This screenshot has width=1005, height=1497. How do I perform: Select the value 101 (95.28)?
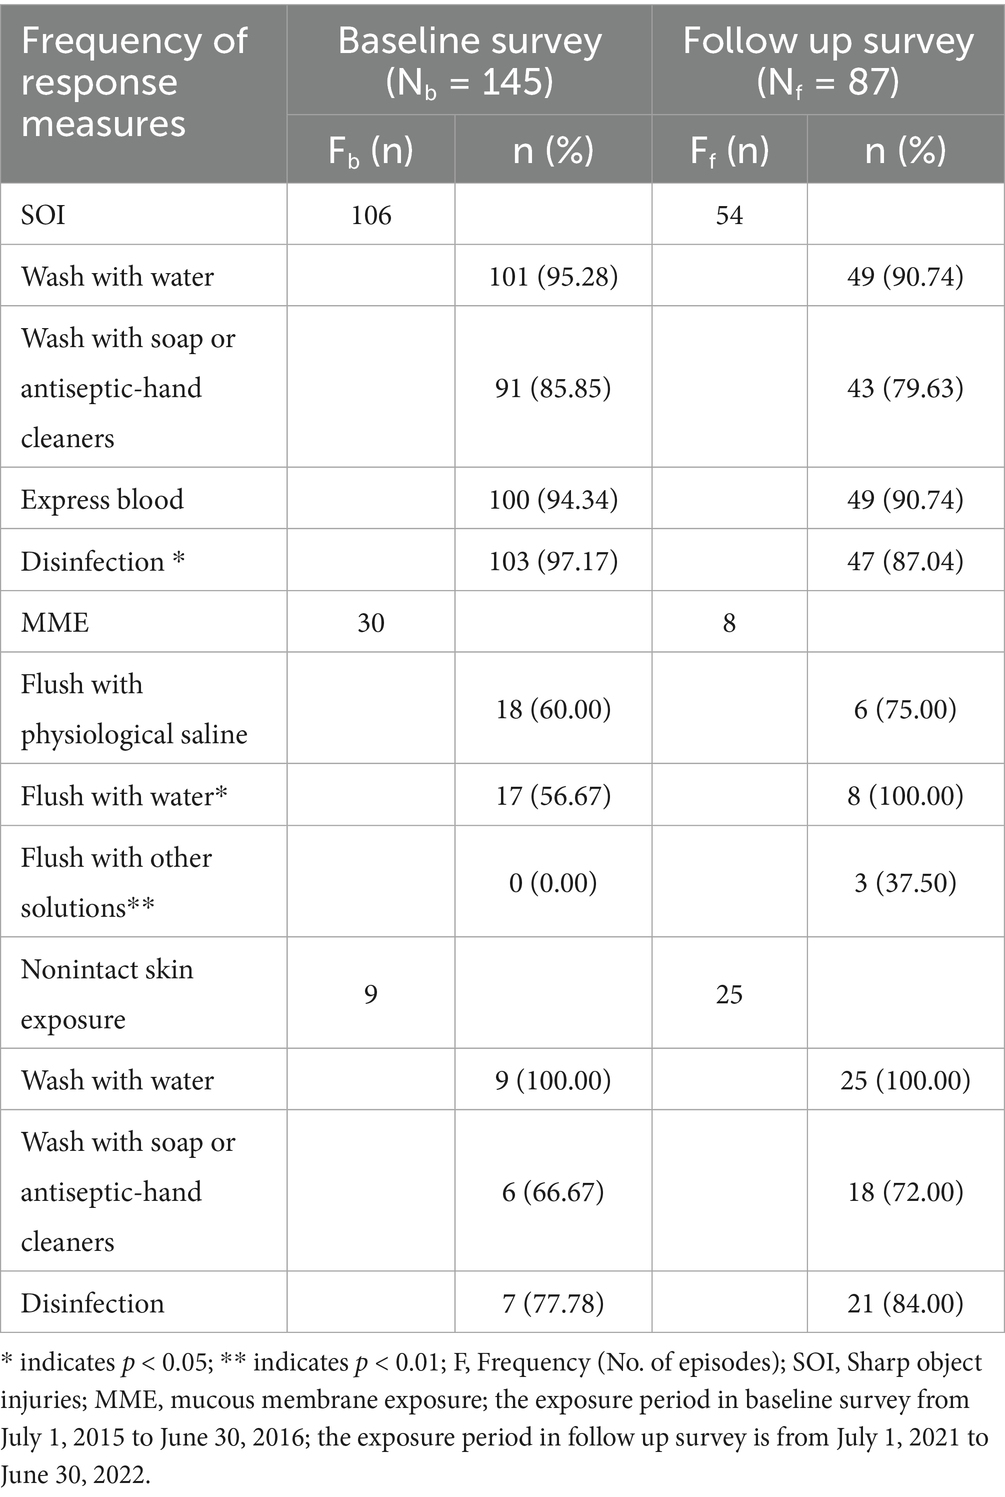coord(553,276)
